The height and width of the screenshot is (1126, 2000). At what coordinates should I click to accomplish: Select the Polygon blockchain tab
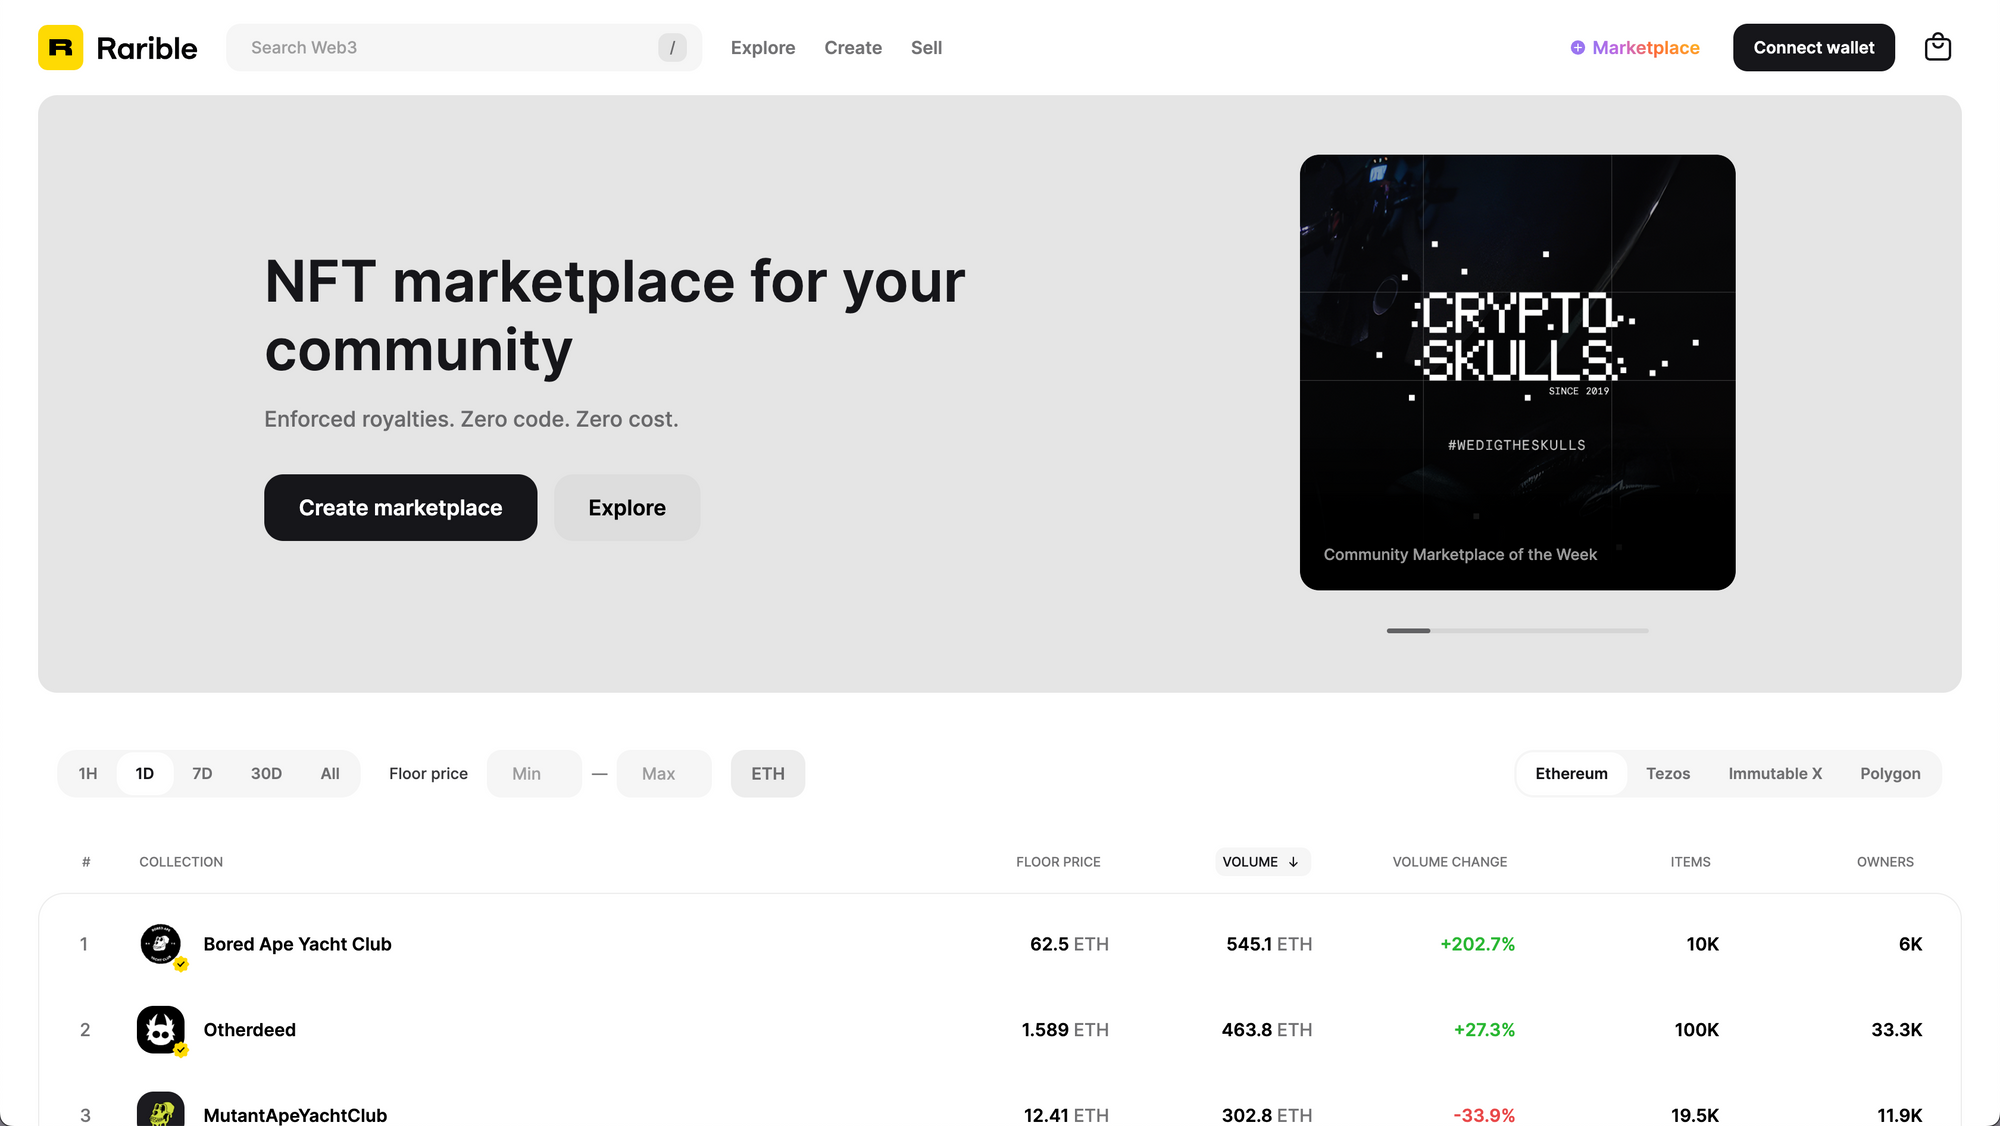pos(1889,774)
